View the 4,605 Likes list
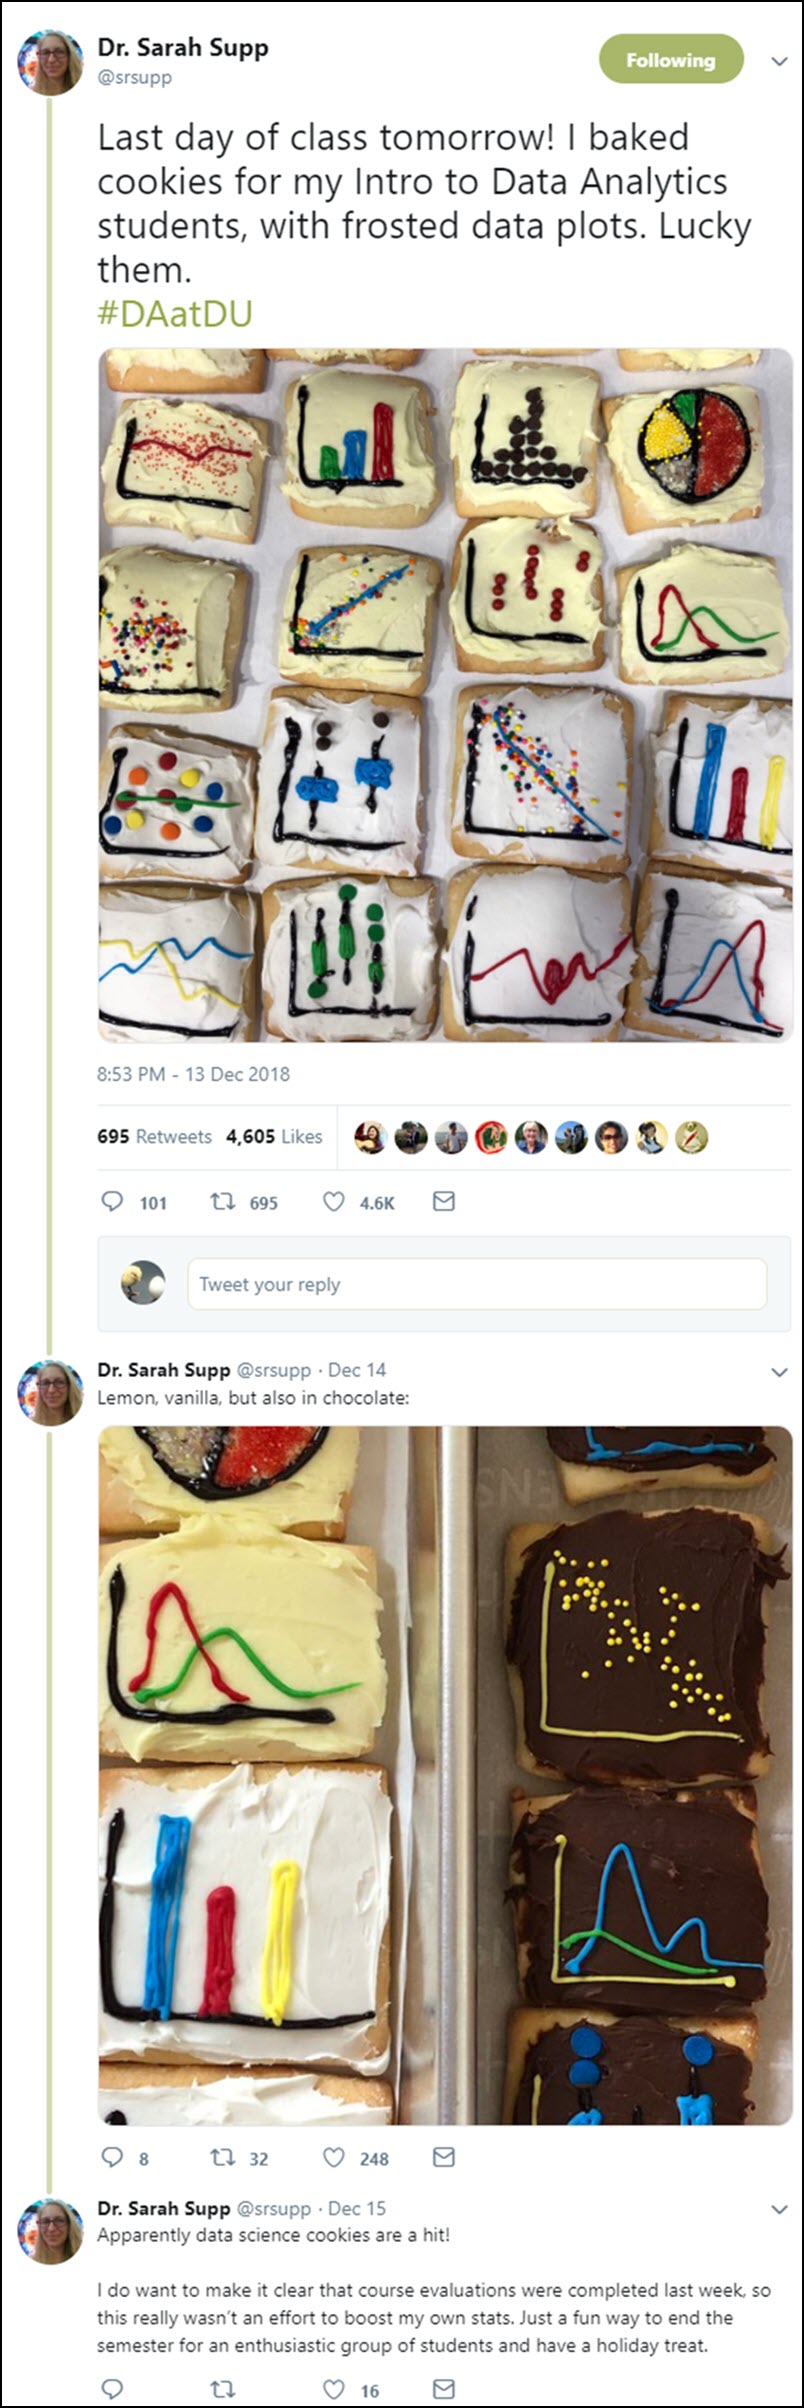This screenshot has height=2408, width=804. 272,1136
